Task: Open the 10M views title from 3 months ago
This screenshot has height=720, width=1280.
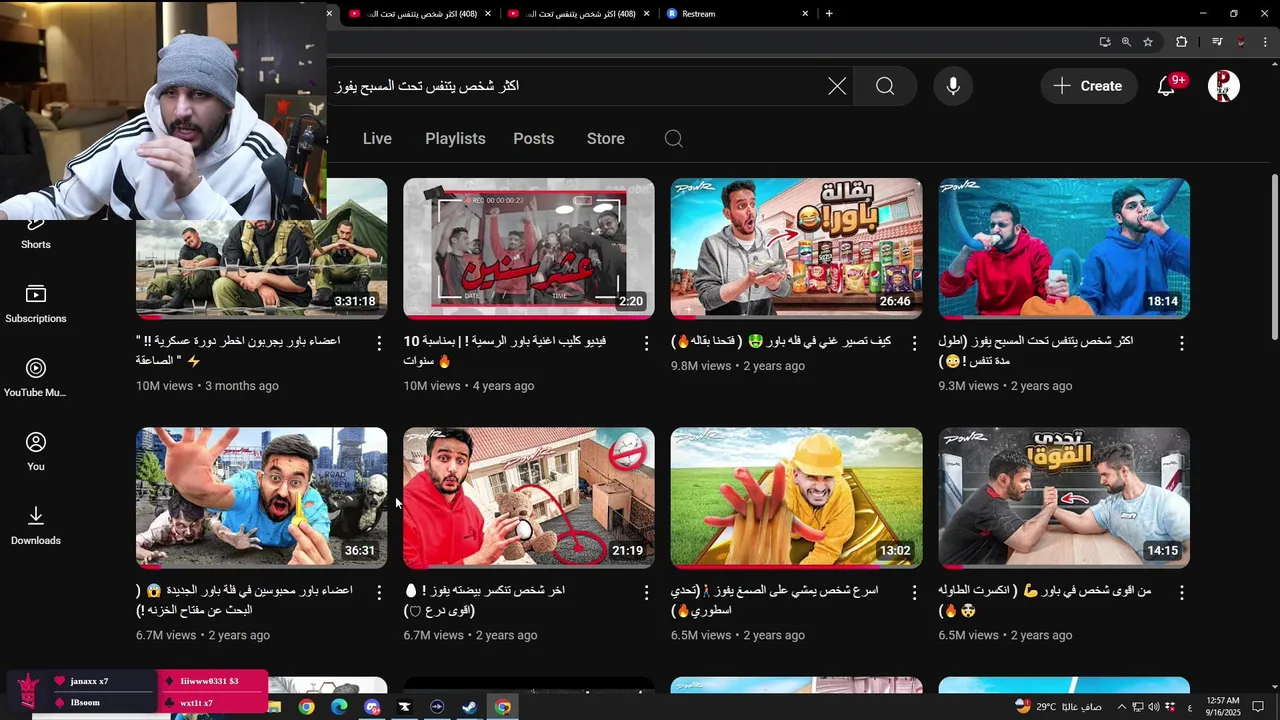Action: tap(238, 351)
